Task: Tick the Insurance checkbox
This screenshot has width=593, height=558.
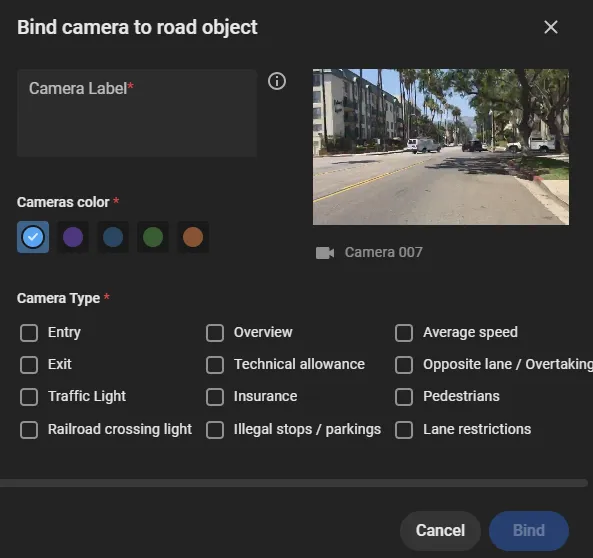Action: pos(215,397)
